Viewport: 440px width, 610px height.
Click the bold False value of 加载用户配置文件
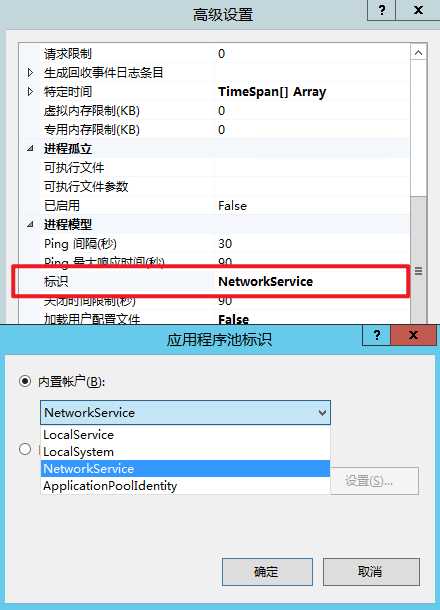[x=233, y=319]
